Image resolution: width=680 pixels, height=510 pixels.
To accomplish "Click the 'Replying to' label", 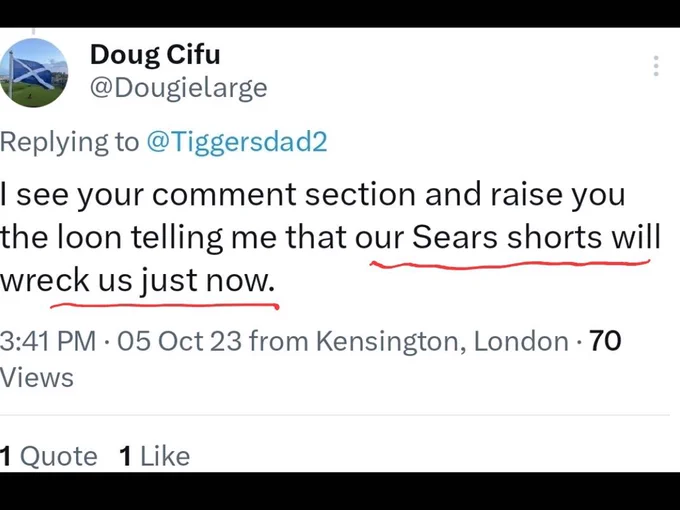I will pyautogui.click(x=69, y=142).
